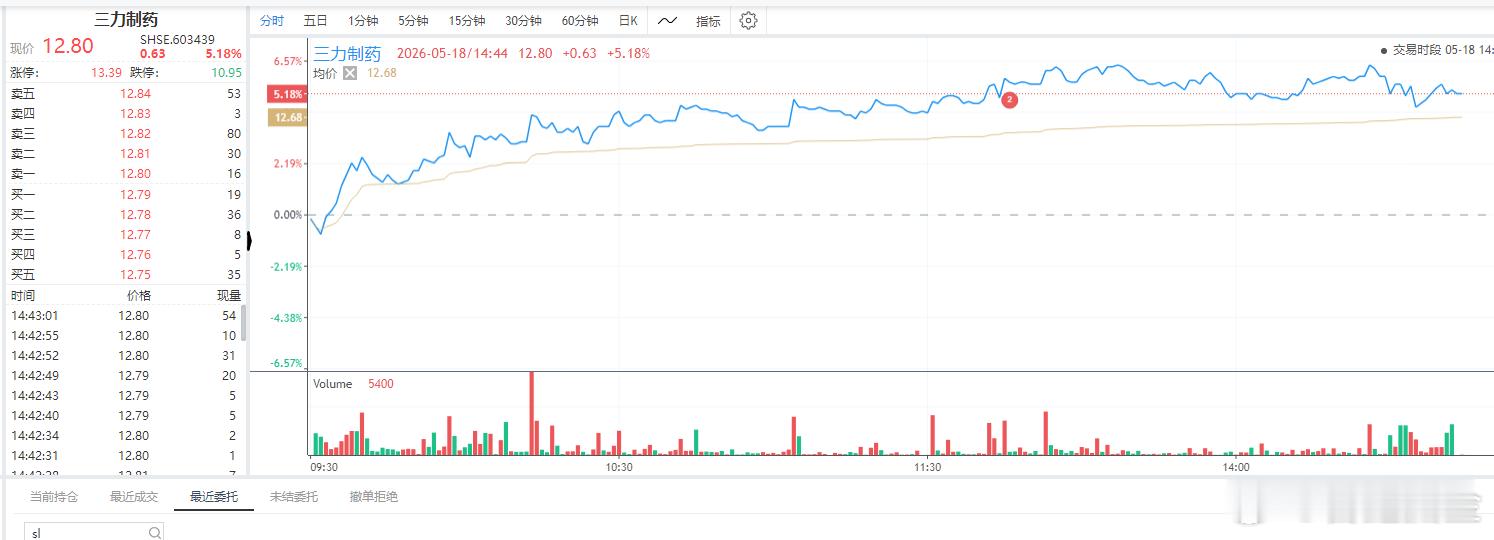This screenshot has width=1494, height=540.
Task: Select the 卖五 ask row at 12.84
Action: 126,93
